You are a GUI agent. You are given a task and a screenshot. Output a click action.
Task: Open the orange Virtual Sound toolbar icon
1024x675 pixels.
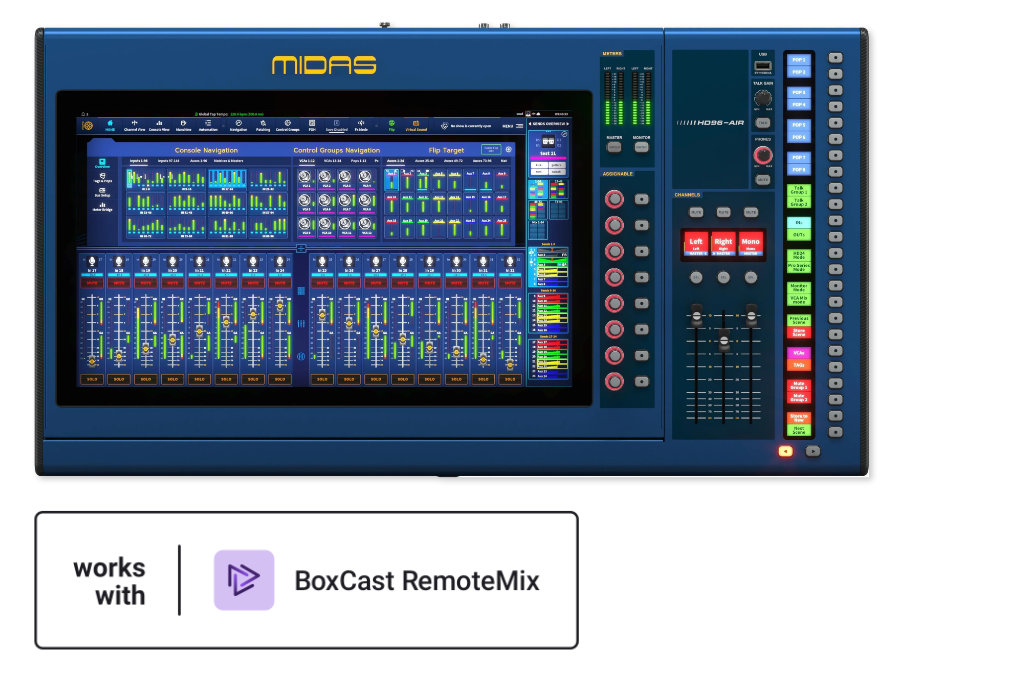click(x=416, y=125)
